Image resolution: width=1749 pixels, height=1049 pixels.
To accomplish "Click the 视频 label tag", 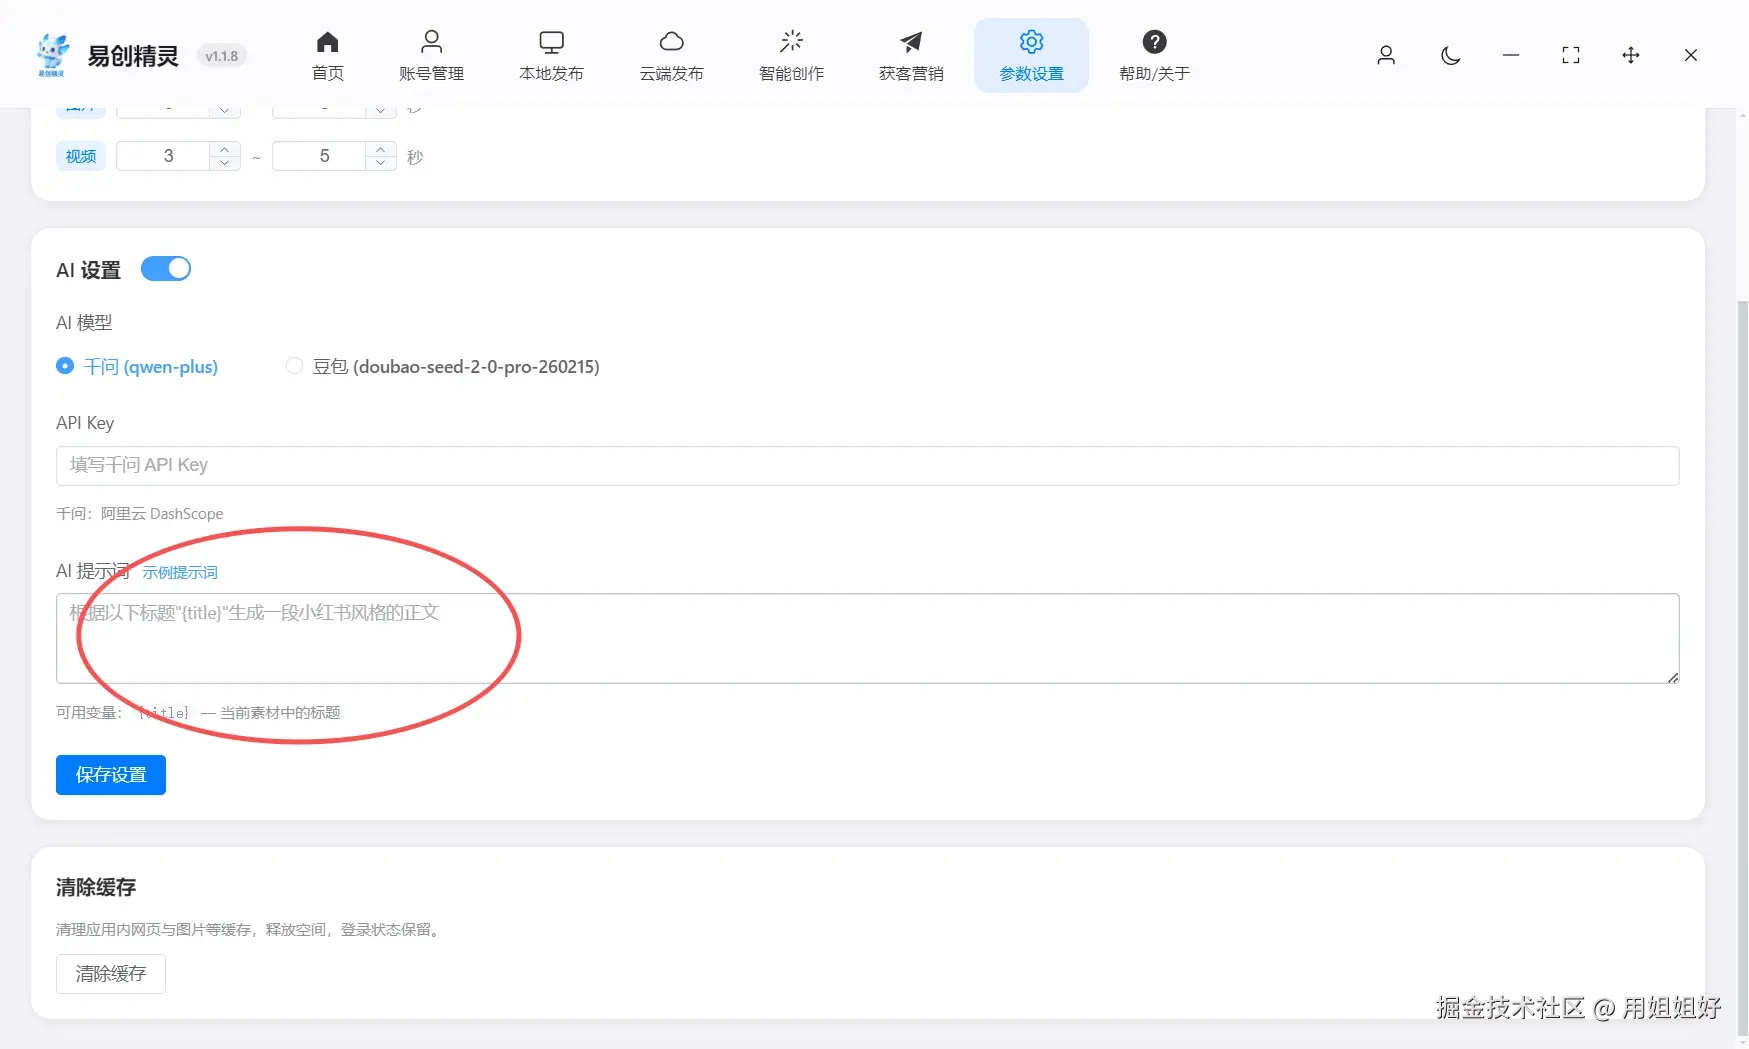I will tap(81, 156).
